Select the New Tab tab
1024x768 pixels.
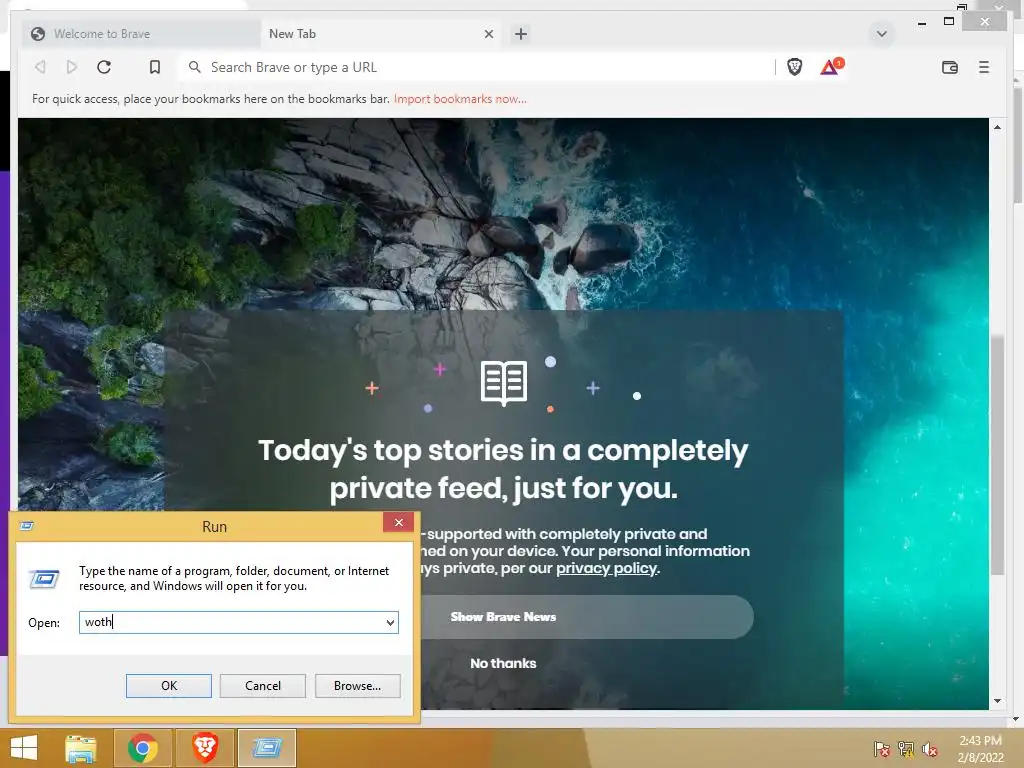click(381, 34)
